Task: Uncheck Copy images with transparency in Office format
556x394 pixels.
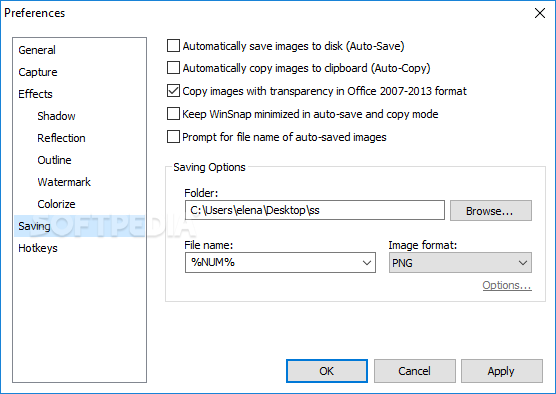Action: click(x=173, y=91)
